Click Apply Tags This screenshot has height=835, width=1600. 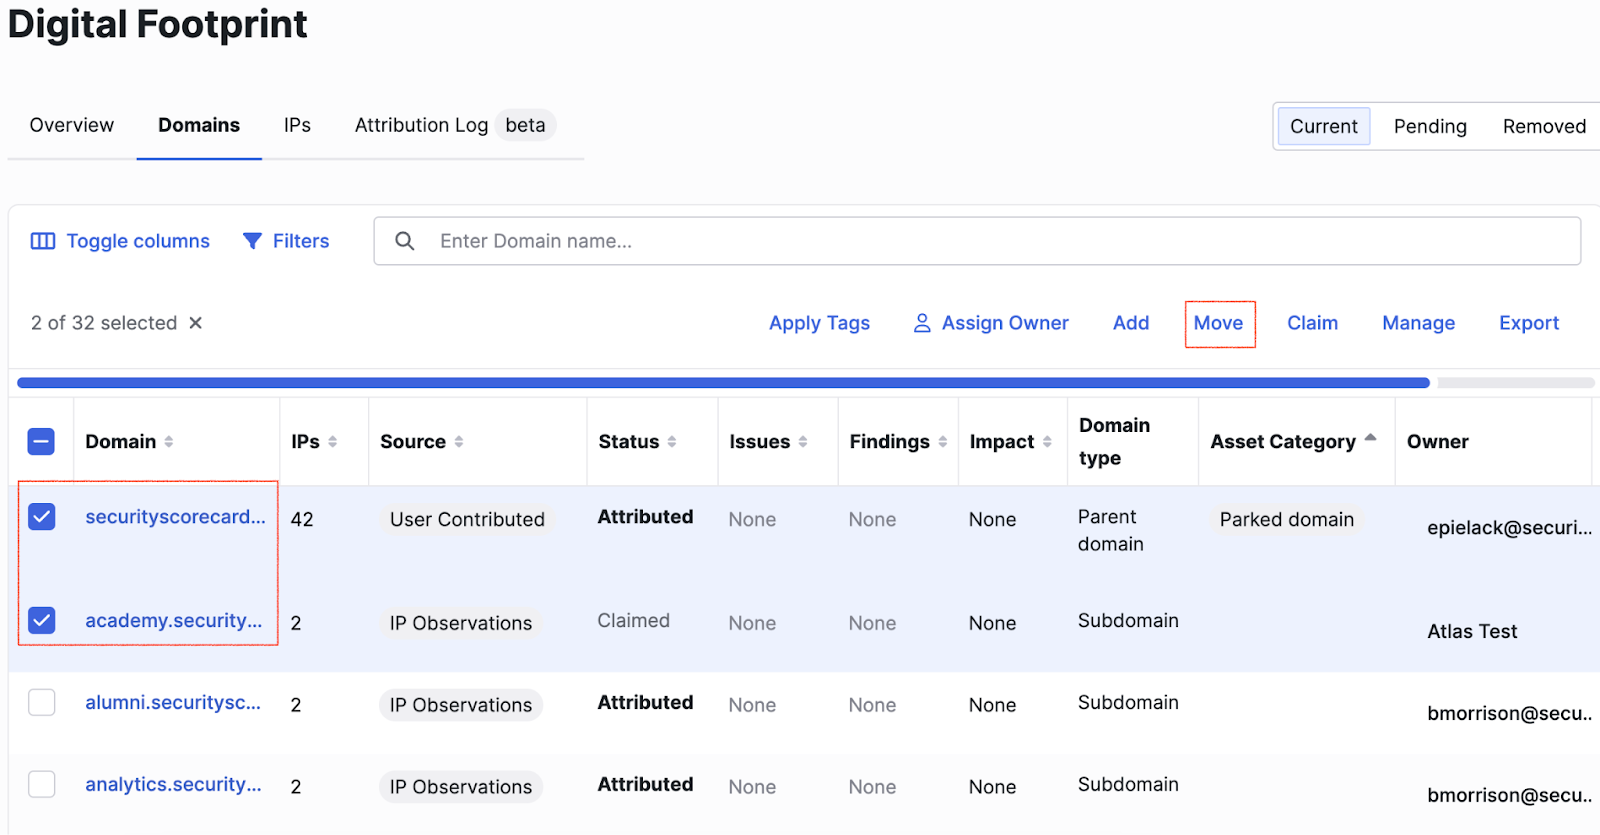[819, 323]
